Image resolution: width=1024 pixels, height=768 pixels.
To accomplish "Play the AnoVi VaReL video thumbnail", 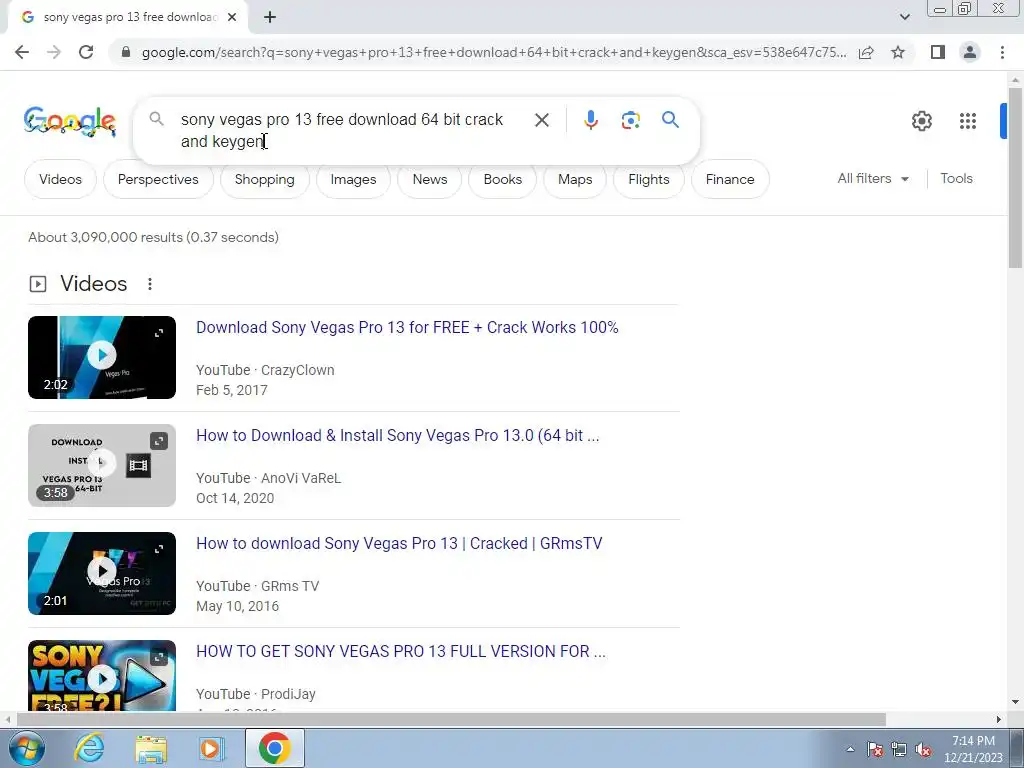I will (x=102, y=464).
